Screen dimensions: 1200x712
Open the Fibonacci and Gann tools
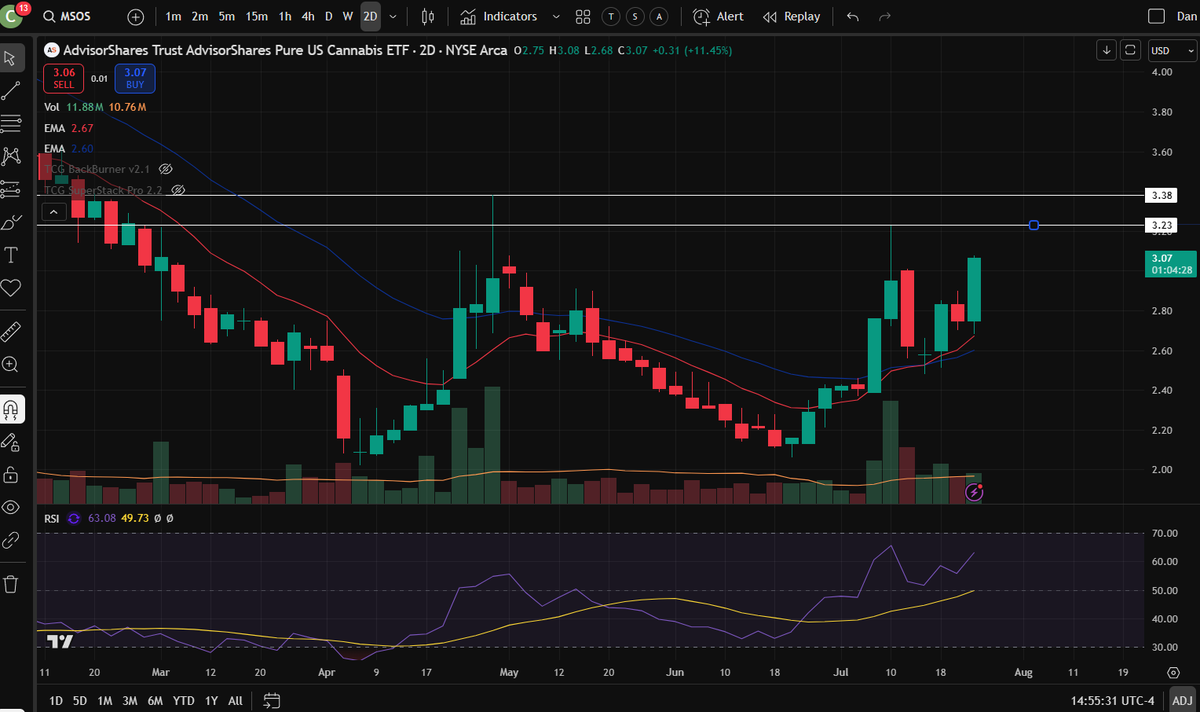point(12,124)
